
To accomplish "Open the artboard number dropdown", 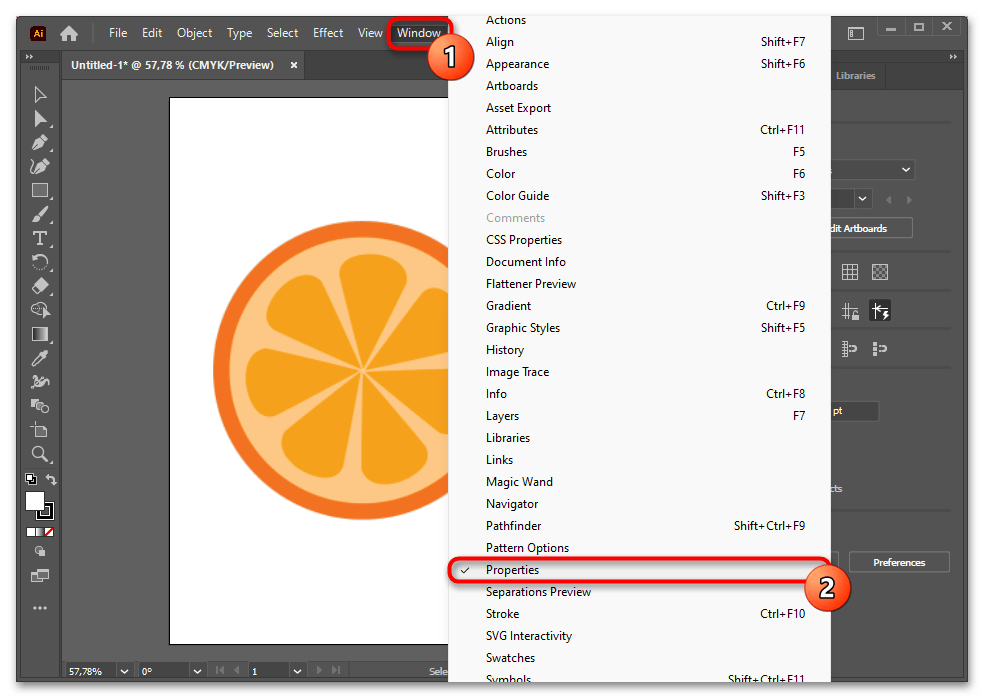I will (297, 671).
